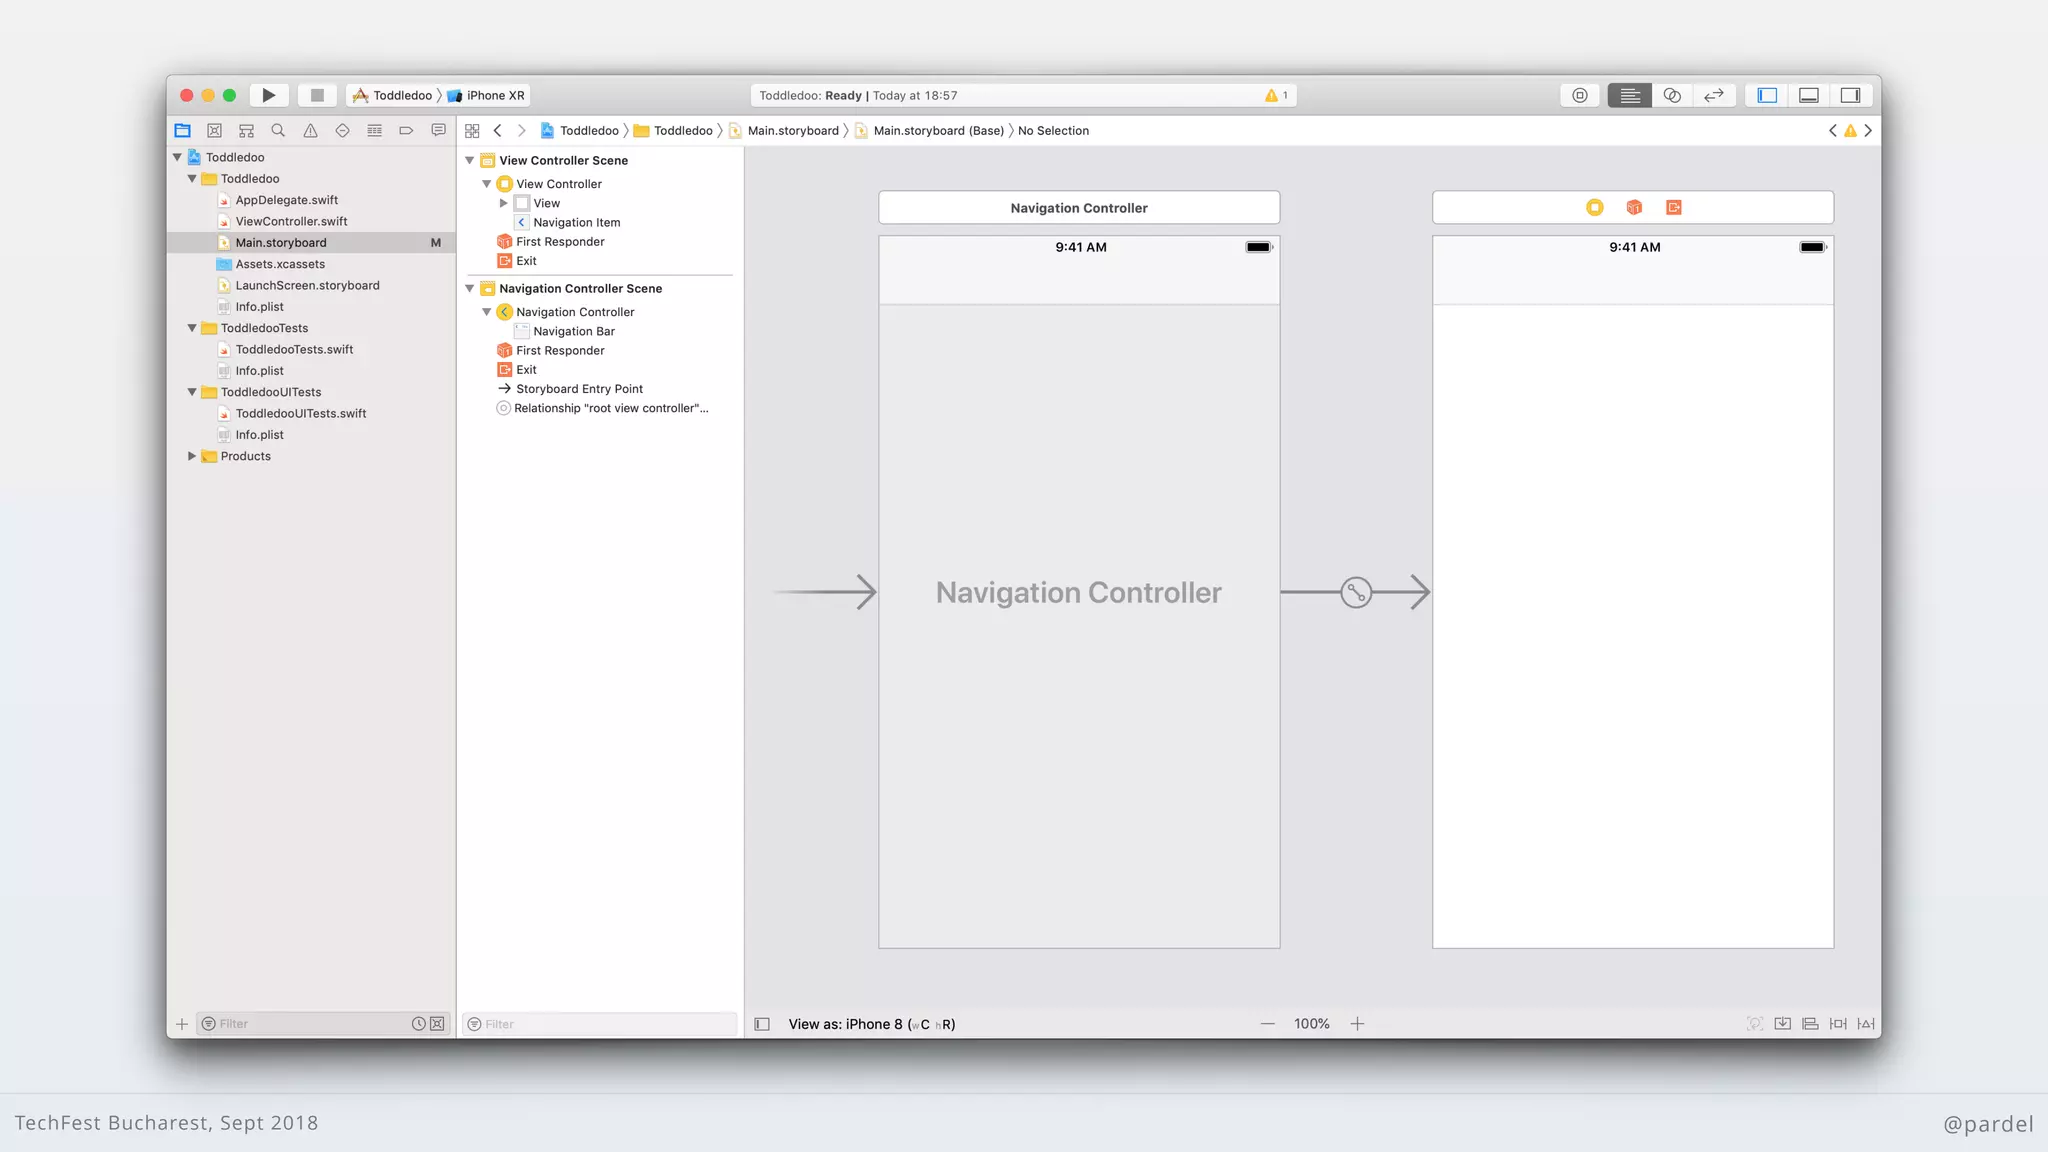Open ViewController.swift in the navigator
The height and width of the screenshot is (1152, 2048).
291,221
